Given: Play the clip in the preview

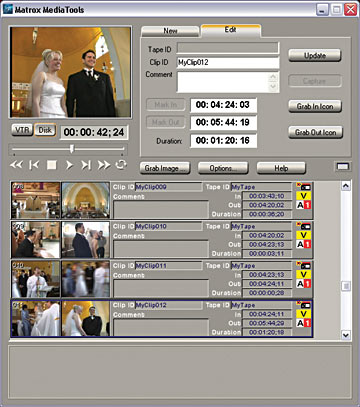Looking at the screenshot, I should [x=69, y=165].
